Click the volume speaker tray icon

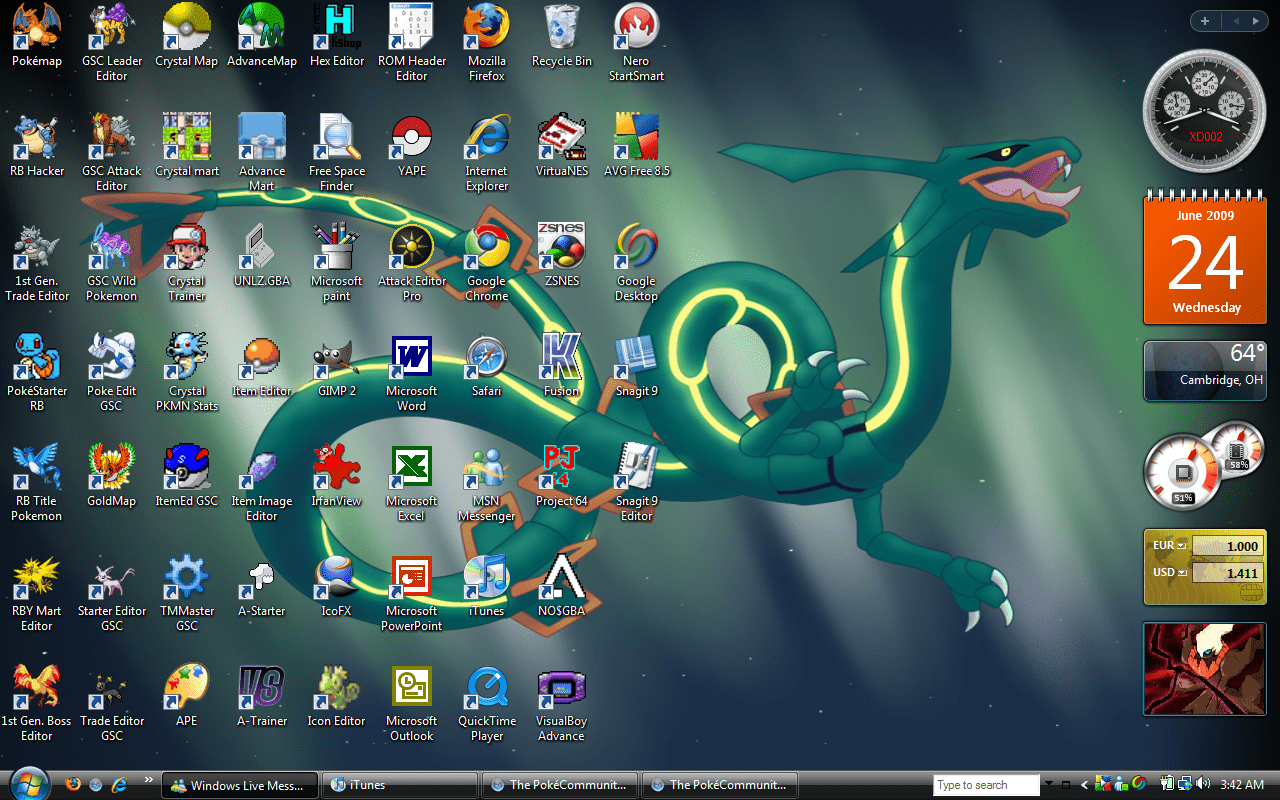point(1202,784)
